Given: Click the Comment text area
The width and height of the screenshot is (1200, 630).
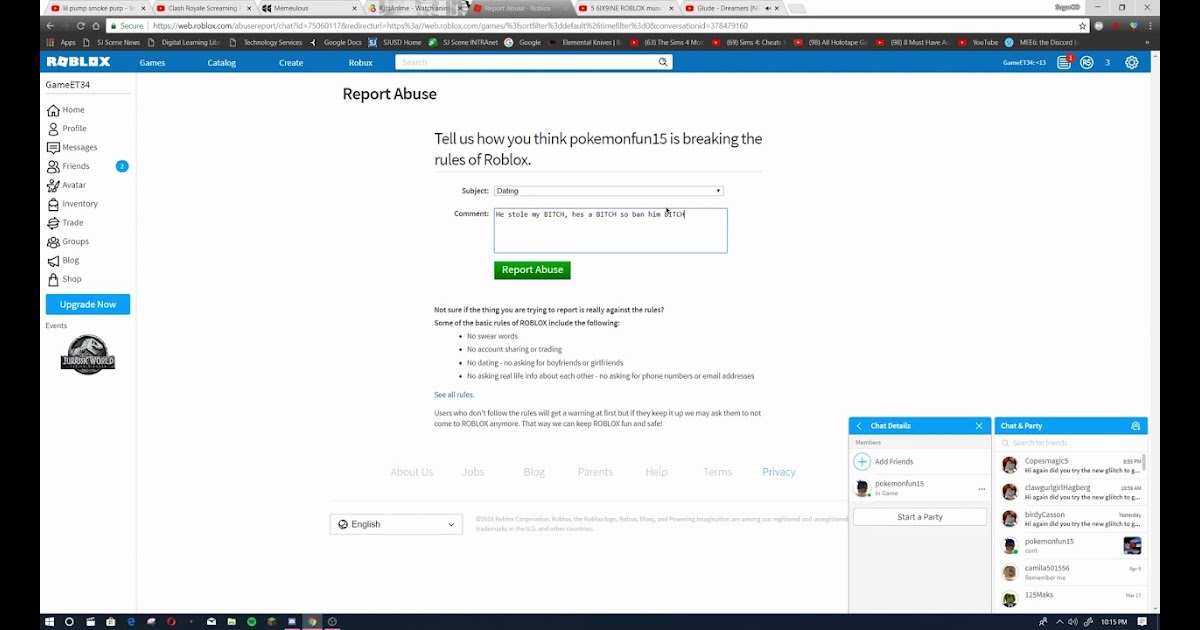Looking at the screenshot, I should point(610,230).
